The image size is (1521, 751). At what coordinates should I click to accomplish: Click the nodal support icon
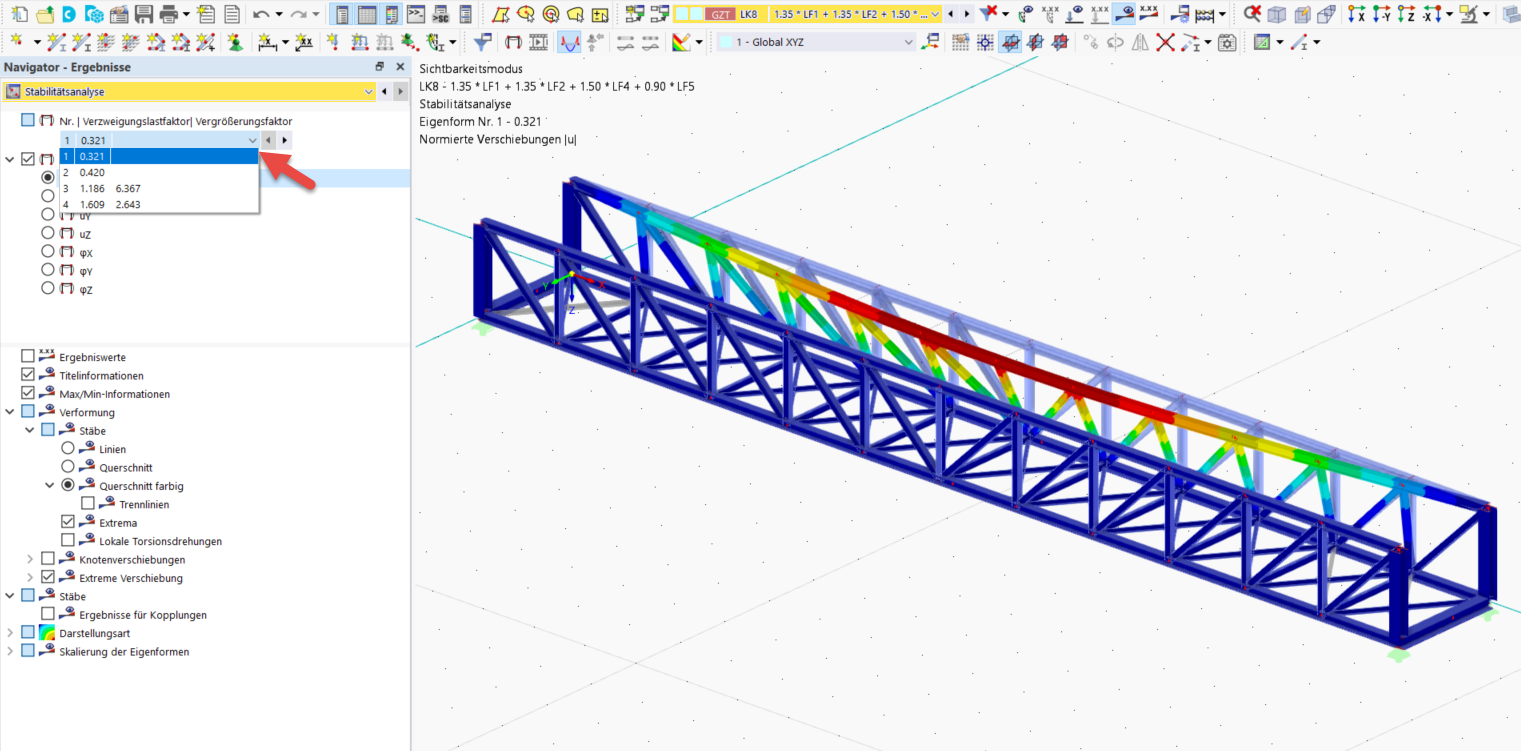(234, 42)
